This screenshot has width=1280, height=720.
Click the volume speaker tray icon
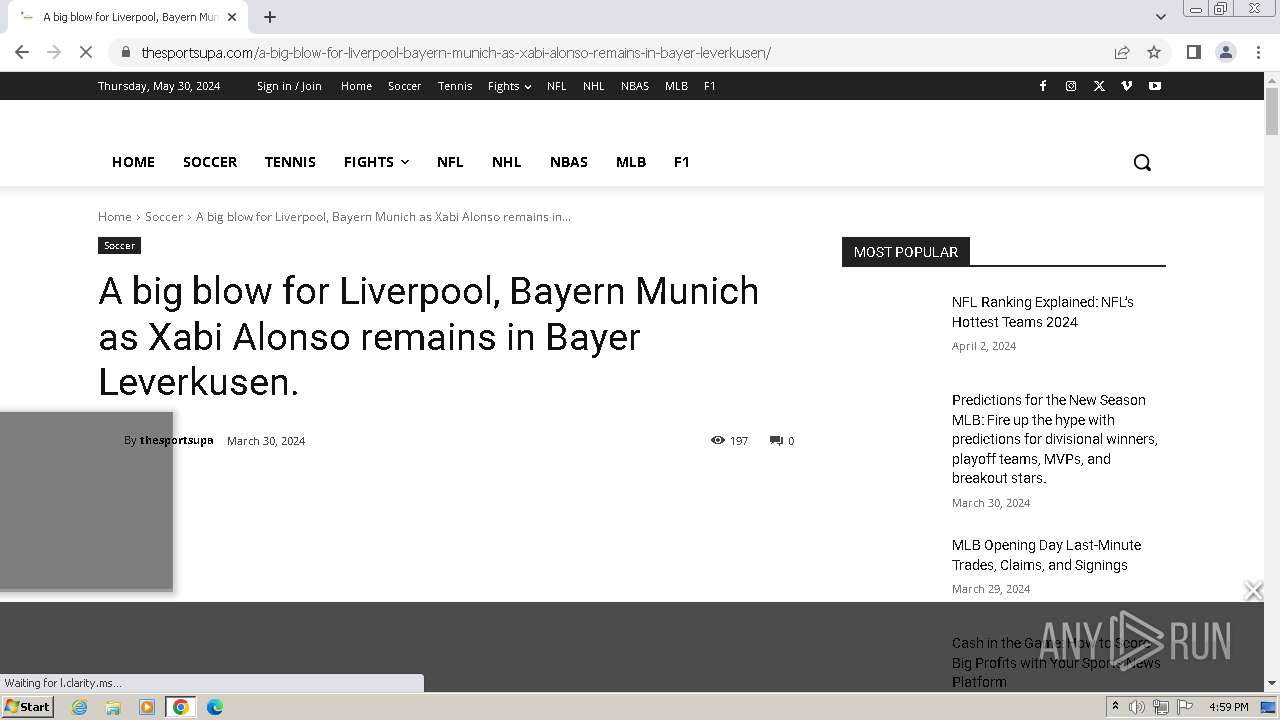tap(1137, 707)
